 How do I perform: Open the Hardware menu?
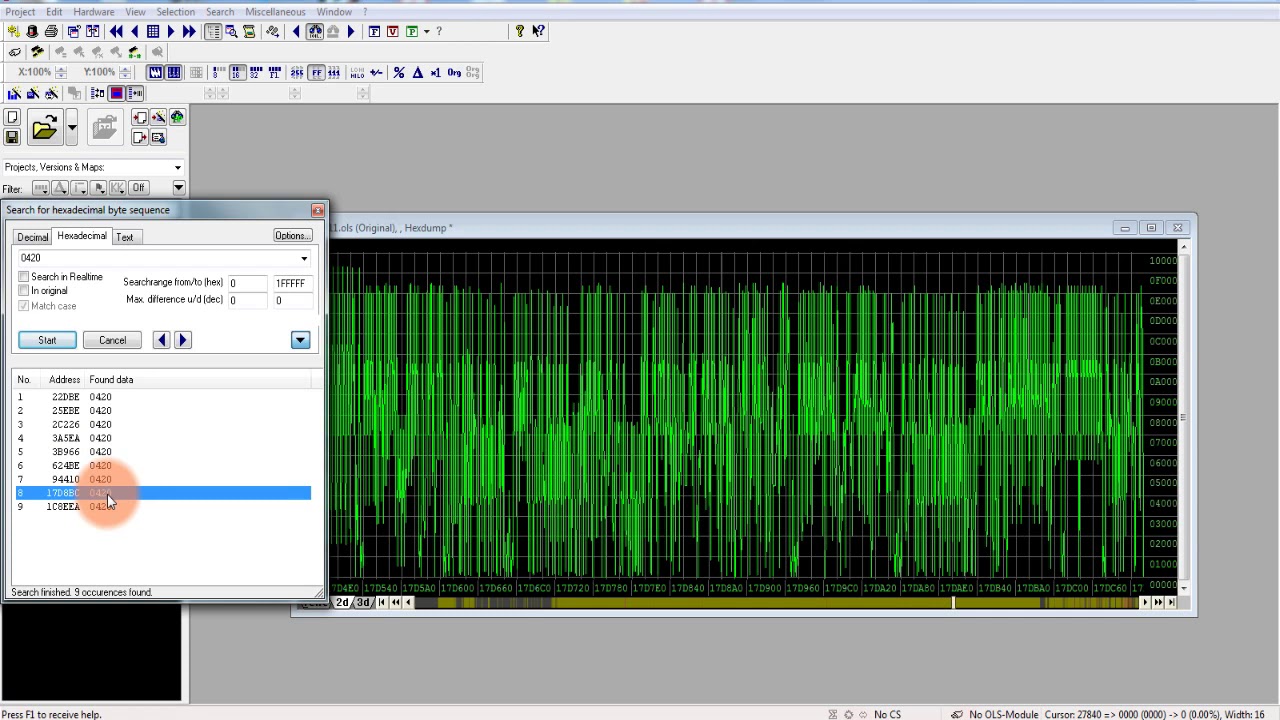pyautogui.click(x=93, y=12)
